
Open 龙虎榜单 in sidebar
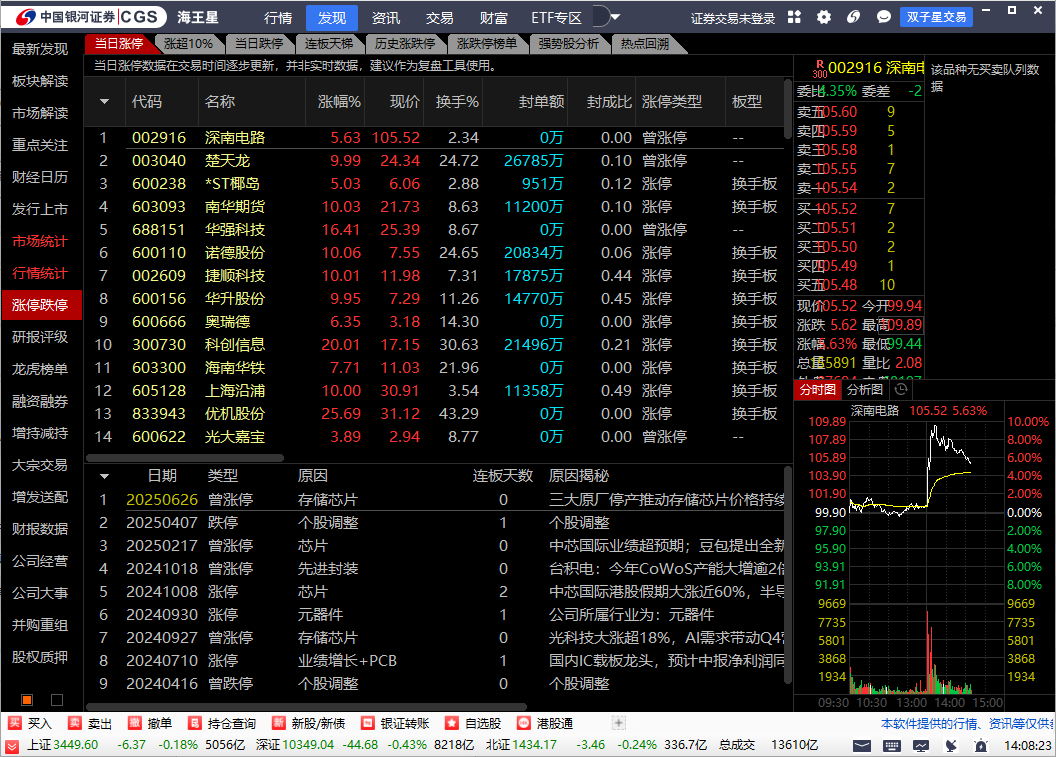pos(40,369)
